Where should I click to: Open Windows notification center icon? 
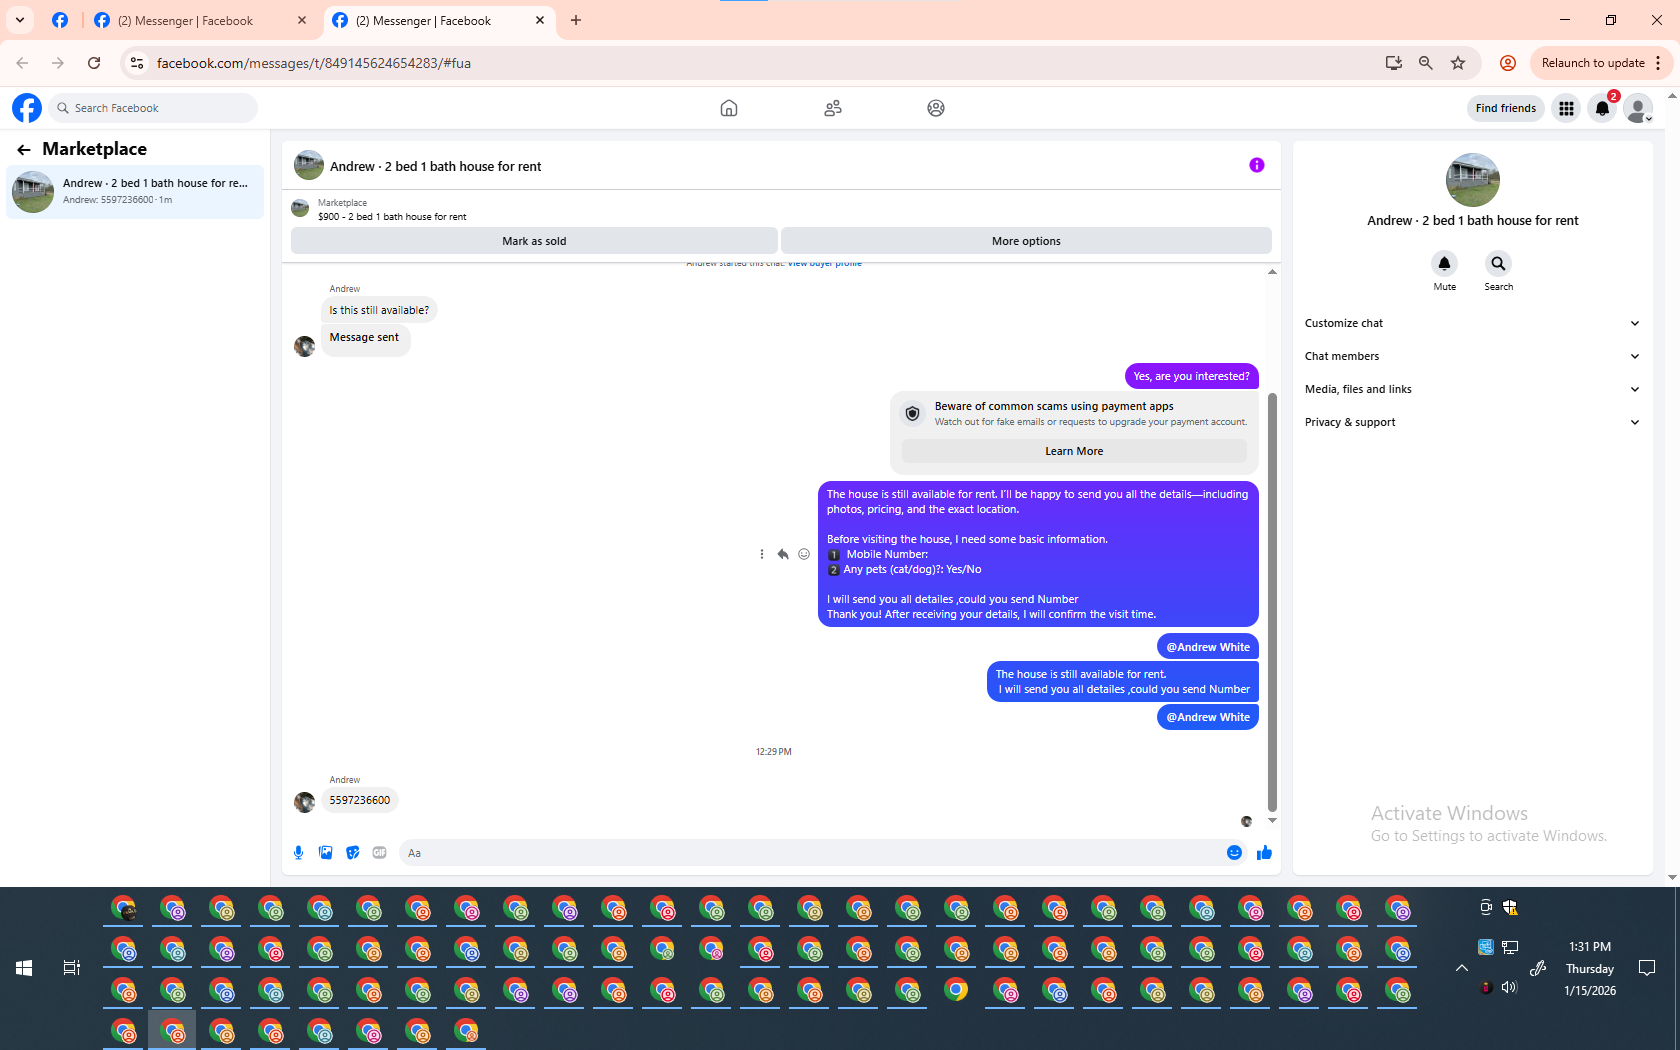tap(1647, 968)
